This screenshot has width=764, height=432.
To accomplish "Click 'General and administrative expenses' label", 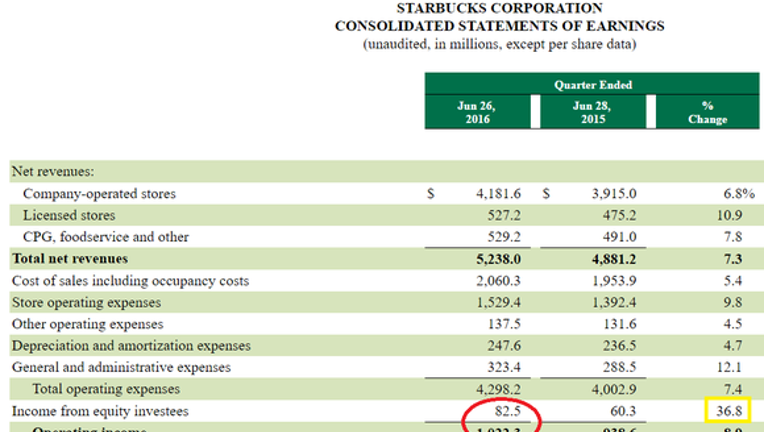I will coord(121,367).
